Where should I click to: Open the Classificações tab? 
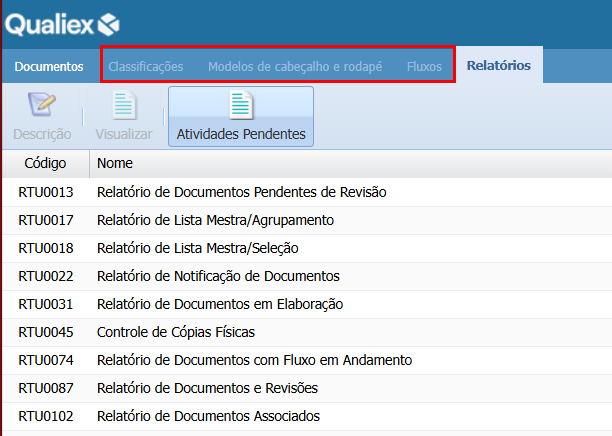tap(146, 67)
